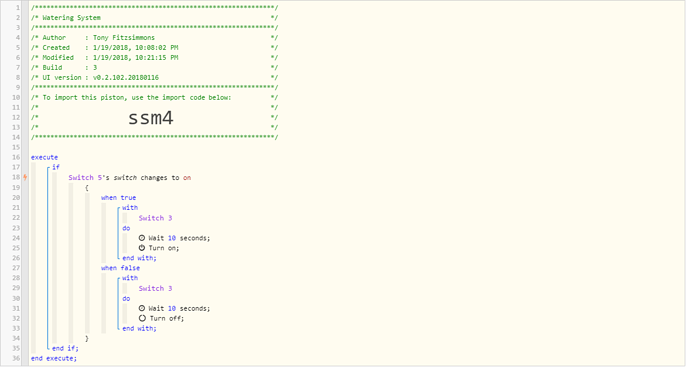Click the 'when true' block label
The height and width of the screenshot is (370, 690).
(118, 198)
